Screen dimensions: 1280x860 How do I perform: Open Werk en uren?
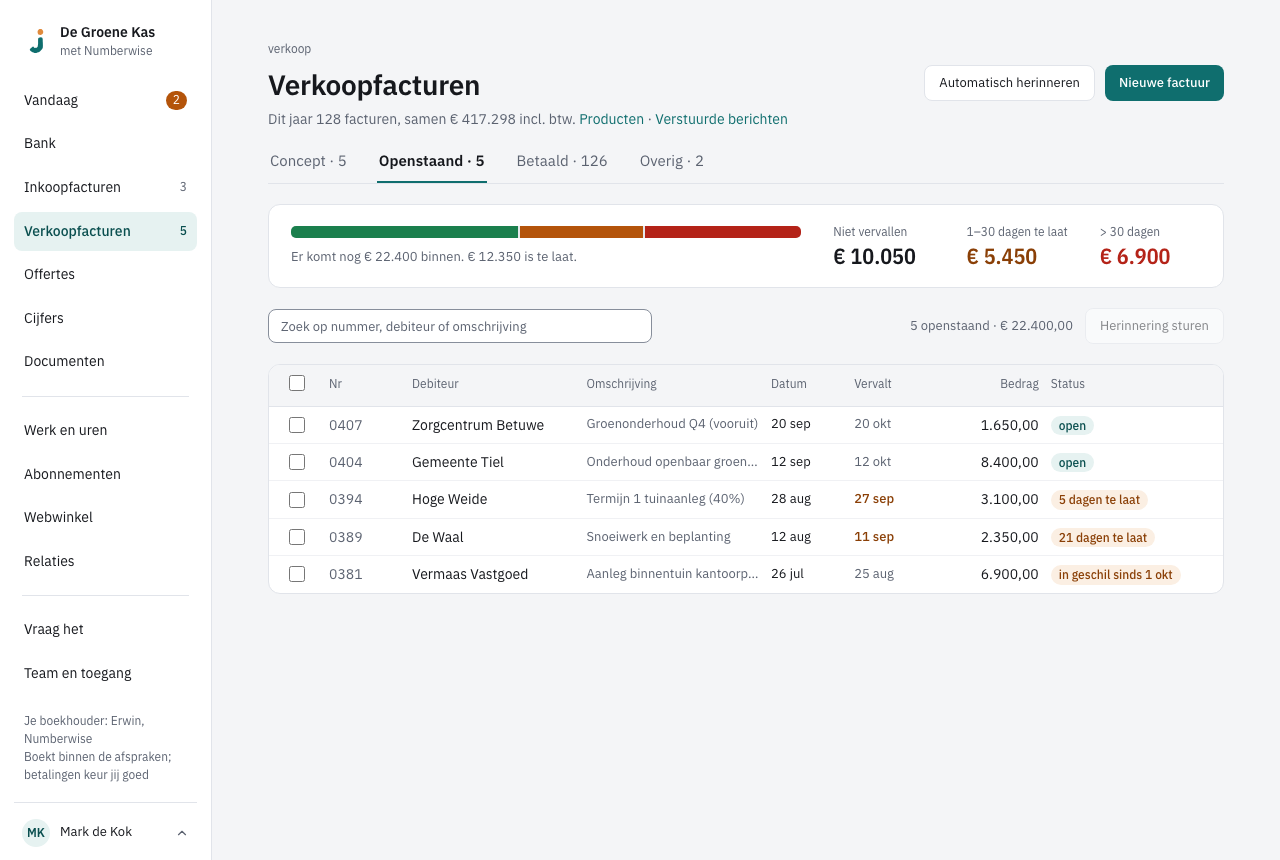click(105, 430)
